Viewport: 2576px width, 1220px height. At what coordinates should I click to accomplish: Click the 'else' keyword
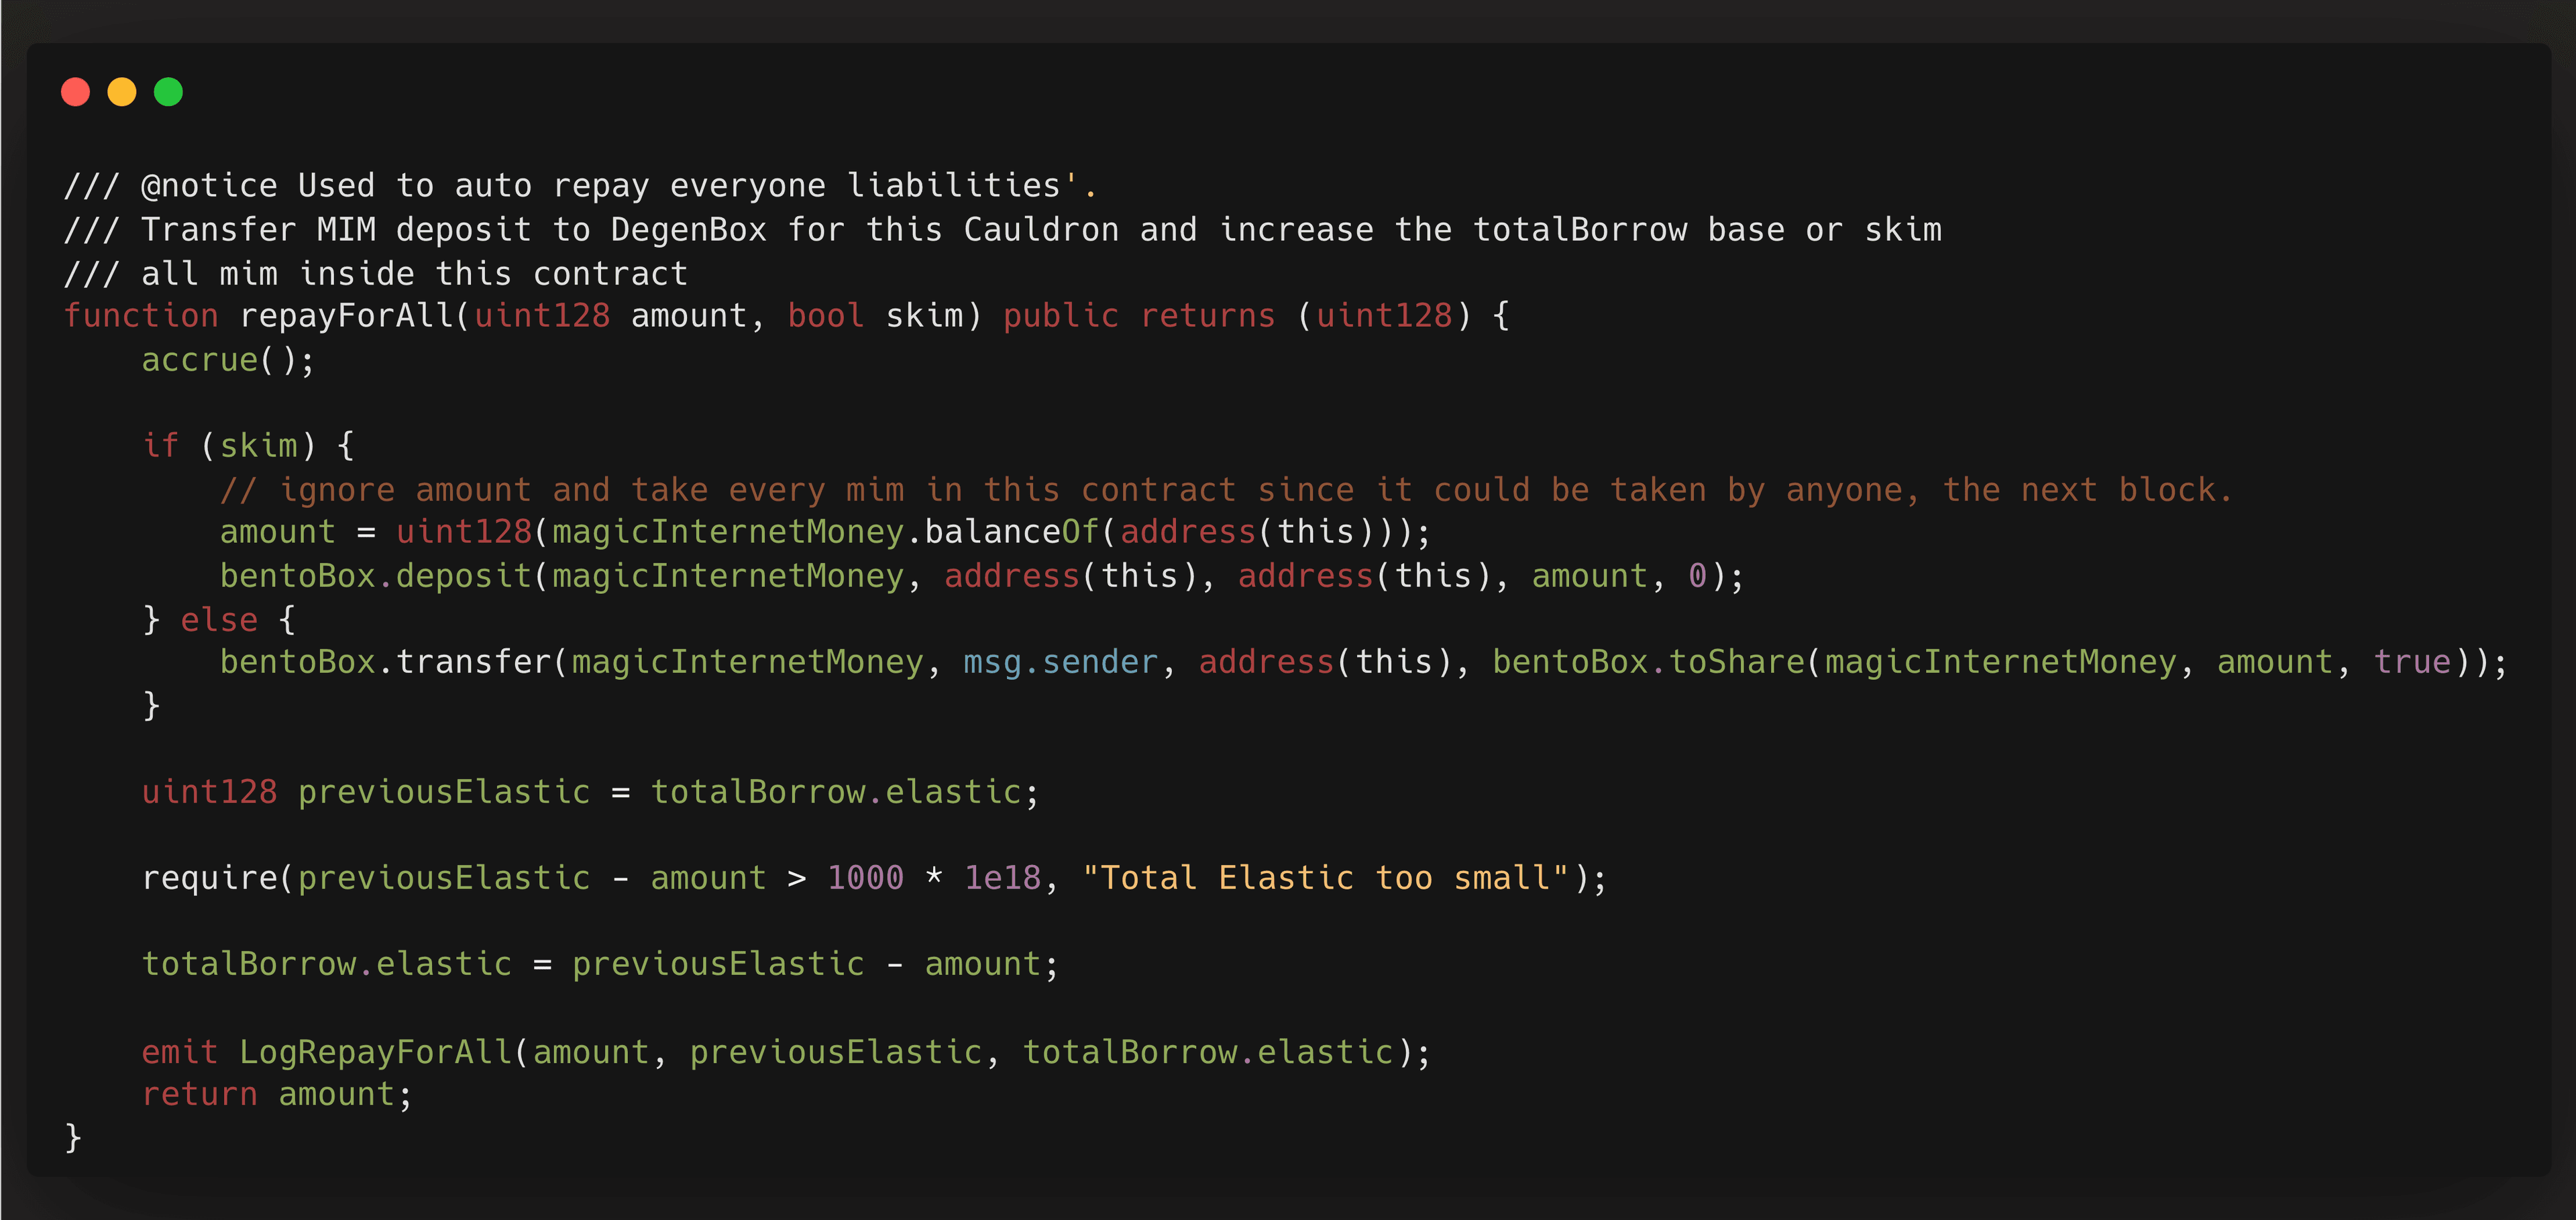pos(219,620)
